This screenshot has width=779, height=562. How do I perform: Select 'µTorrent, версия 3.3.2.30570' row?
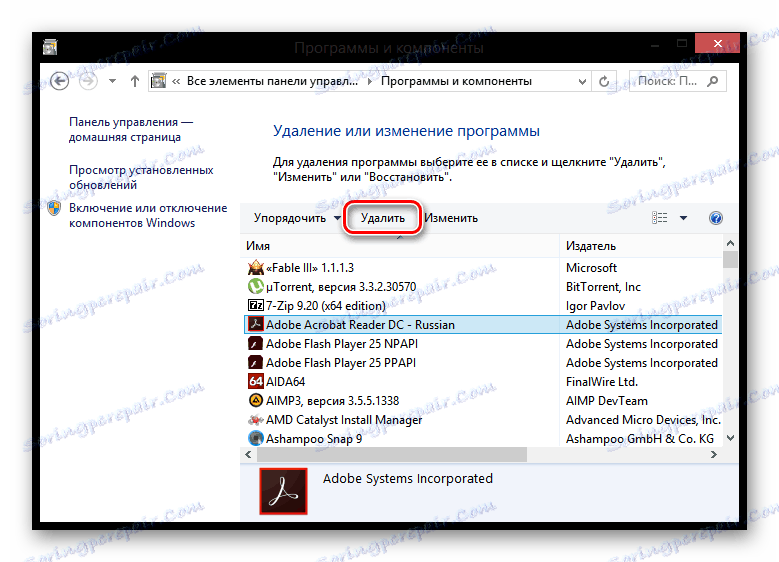tap(483, 287)
